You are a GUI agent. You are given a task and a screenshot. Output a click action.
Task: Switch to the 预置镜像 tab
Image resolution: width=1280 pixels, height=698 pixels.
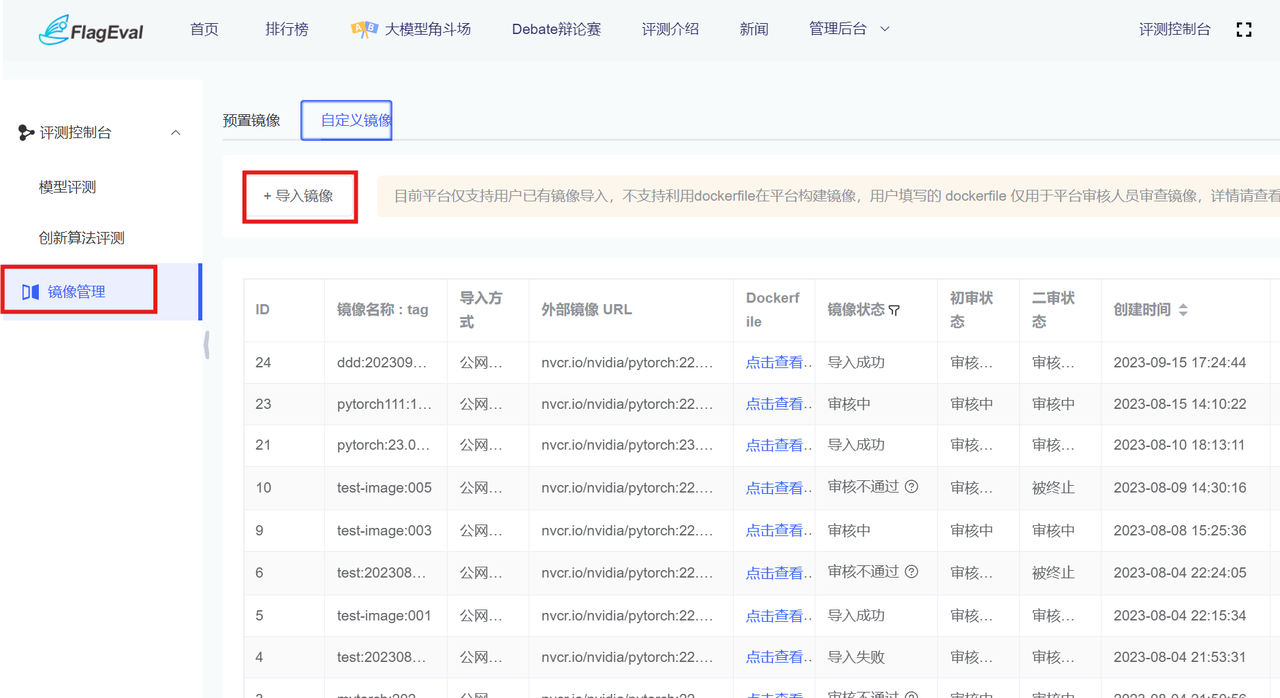click(251, 120)
